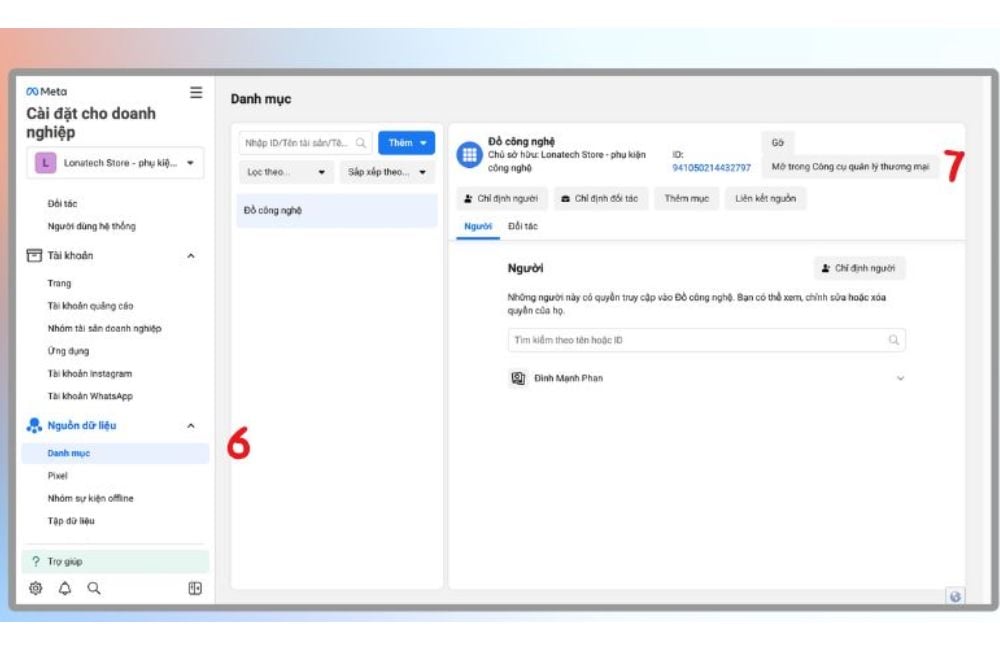Click the Thêm mục button

coord(686,198)
